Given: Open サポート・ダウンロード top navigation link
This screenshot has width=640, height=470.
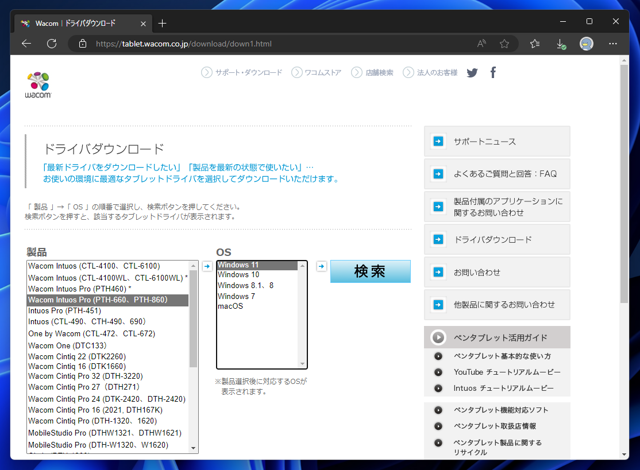Looking at the screenshot, I should tap(242, 73).
